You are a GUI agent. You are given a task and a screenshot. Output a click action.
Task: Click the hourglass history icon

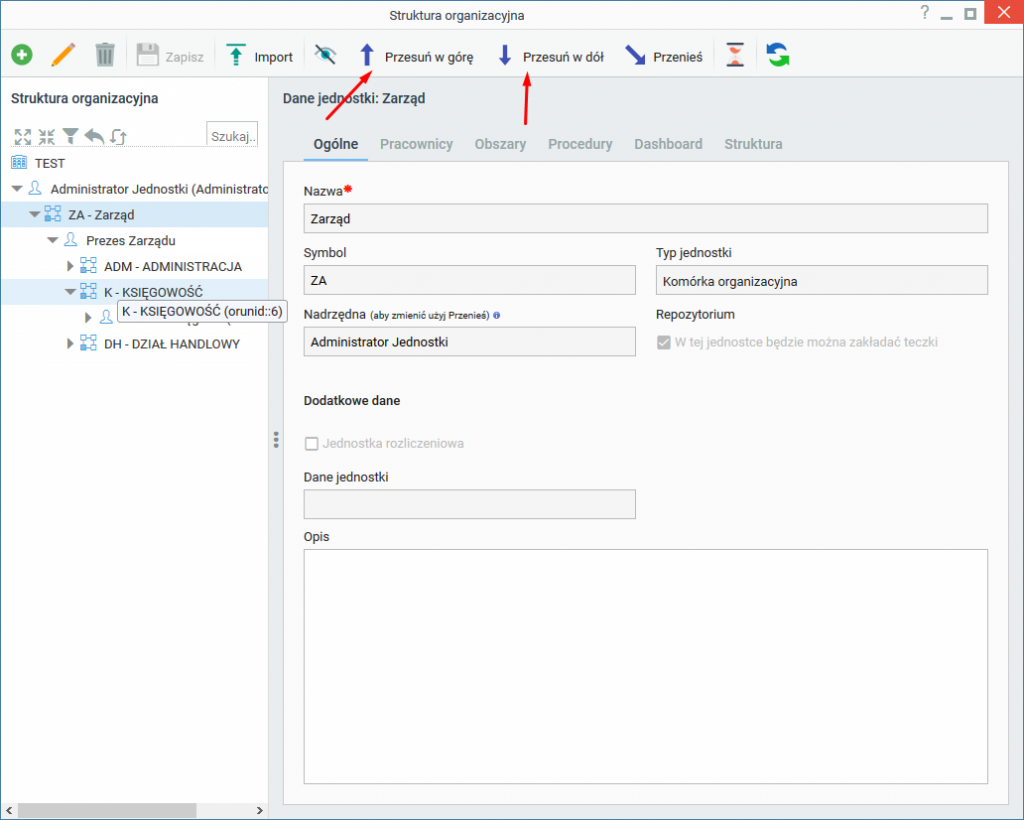(x=735, y=55)
